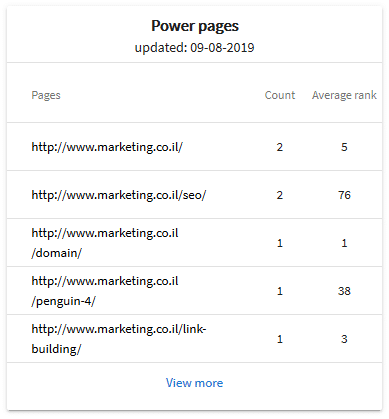The height and width of the screenshot is (419, 389).
Task: Open the marketing.co.il/seo/ page link
Action: coord(119,195)
